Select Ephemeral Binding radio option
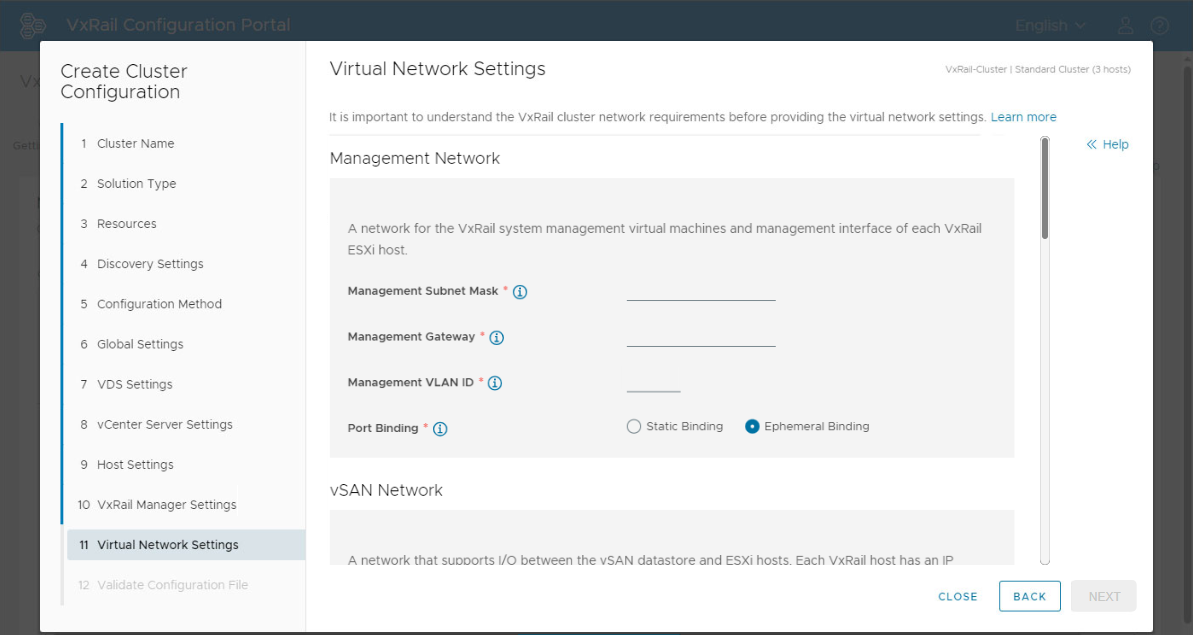The height and width of the screenshot is (635, 1193). point(752,427)
